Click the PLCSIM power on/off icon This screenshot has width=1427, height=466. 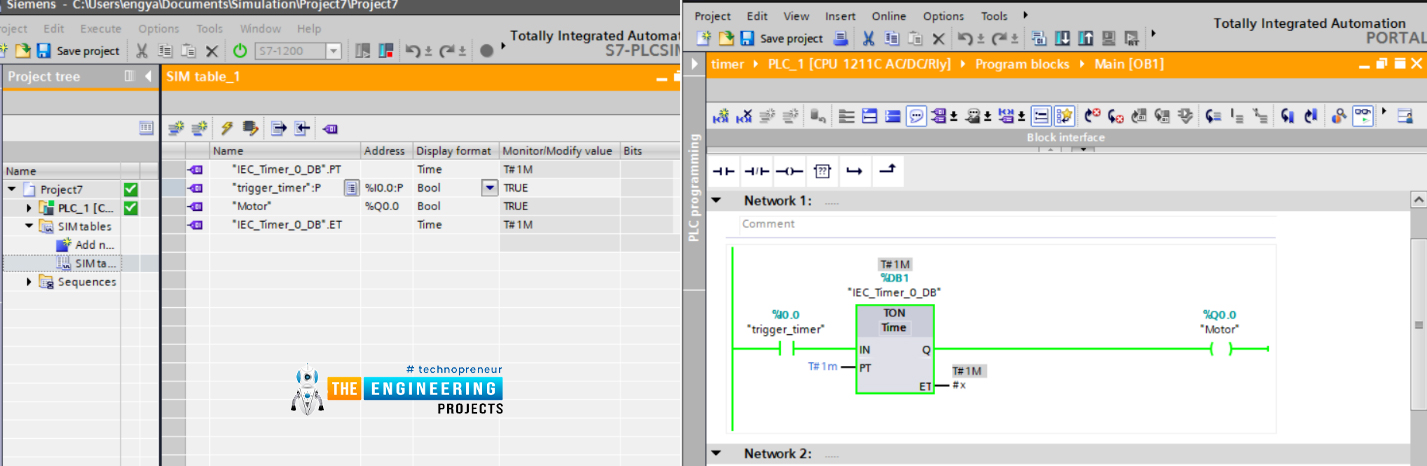click(240, 51)
